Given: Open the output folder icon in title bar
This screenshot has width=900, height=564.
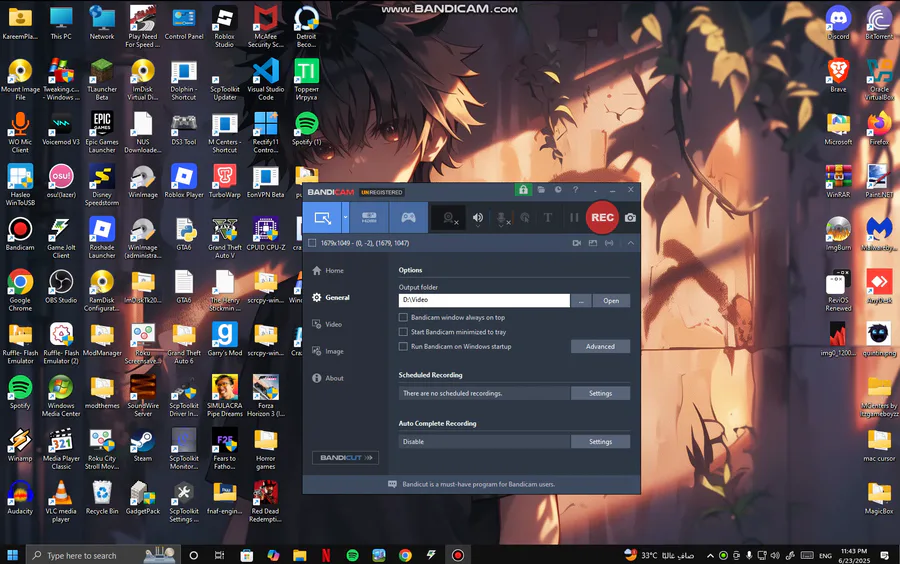Looking at the screenshot, I should click(x=541, y=189).
